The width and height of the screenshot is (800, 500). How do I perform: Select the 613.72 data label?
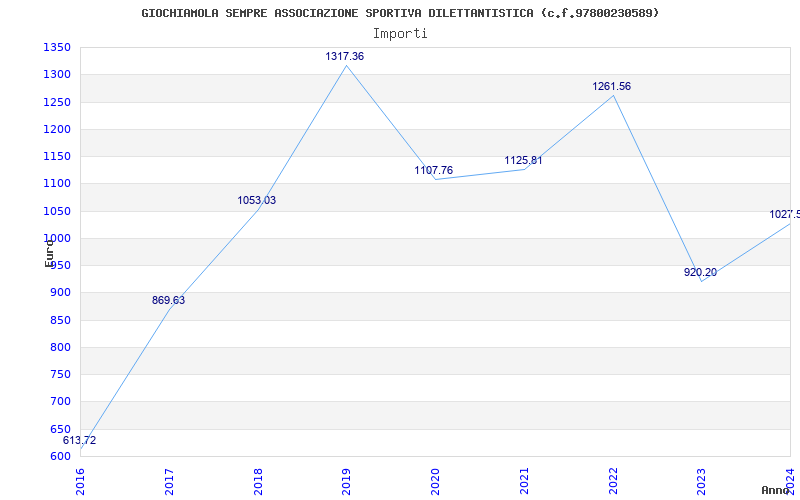pos(79,440)
